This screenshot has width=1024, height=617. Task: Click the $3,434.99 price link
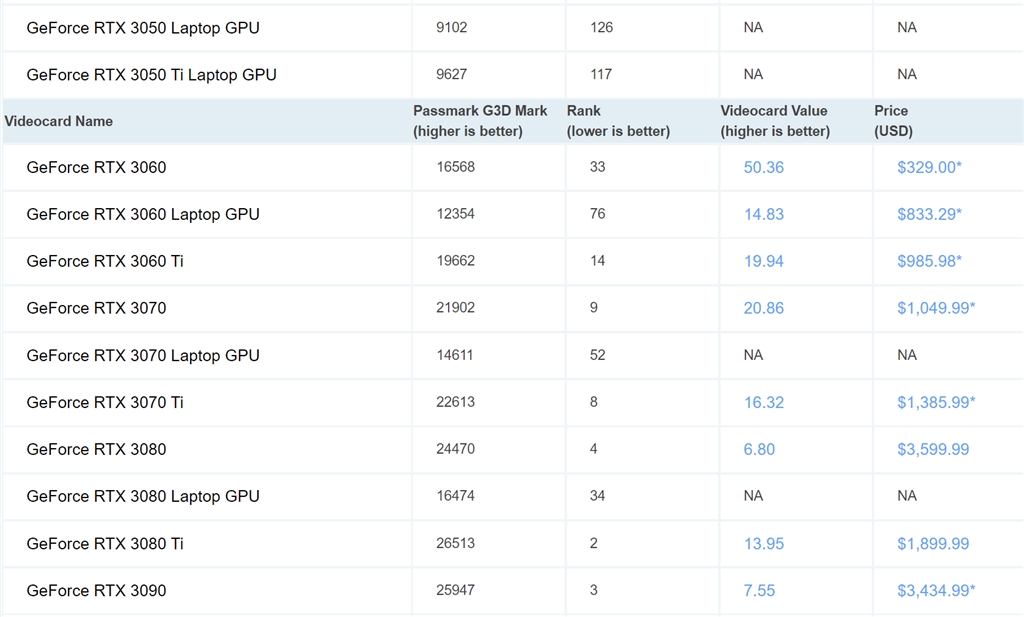935,590
